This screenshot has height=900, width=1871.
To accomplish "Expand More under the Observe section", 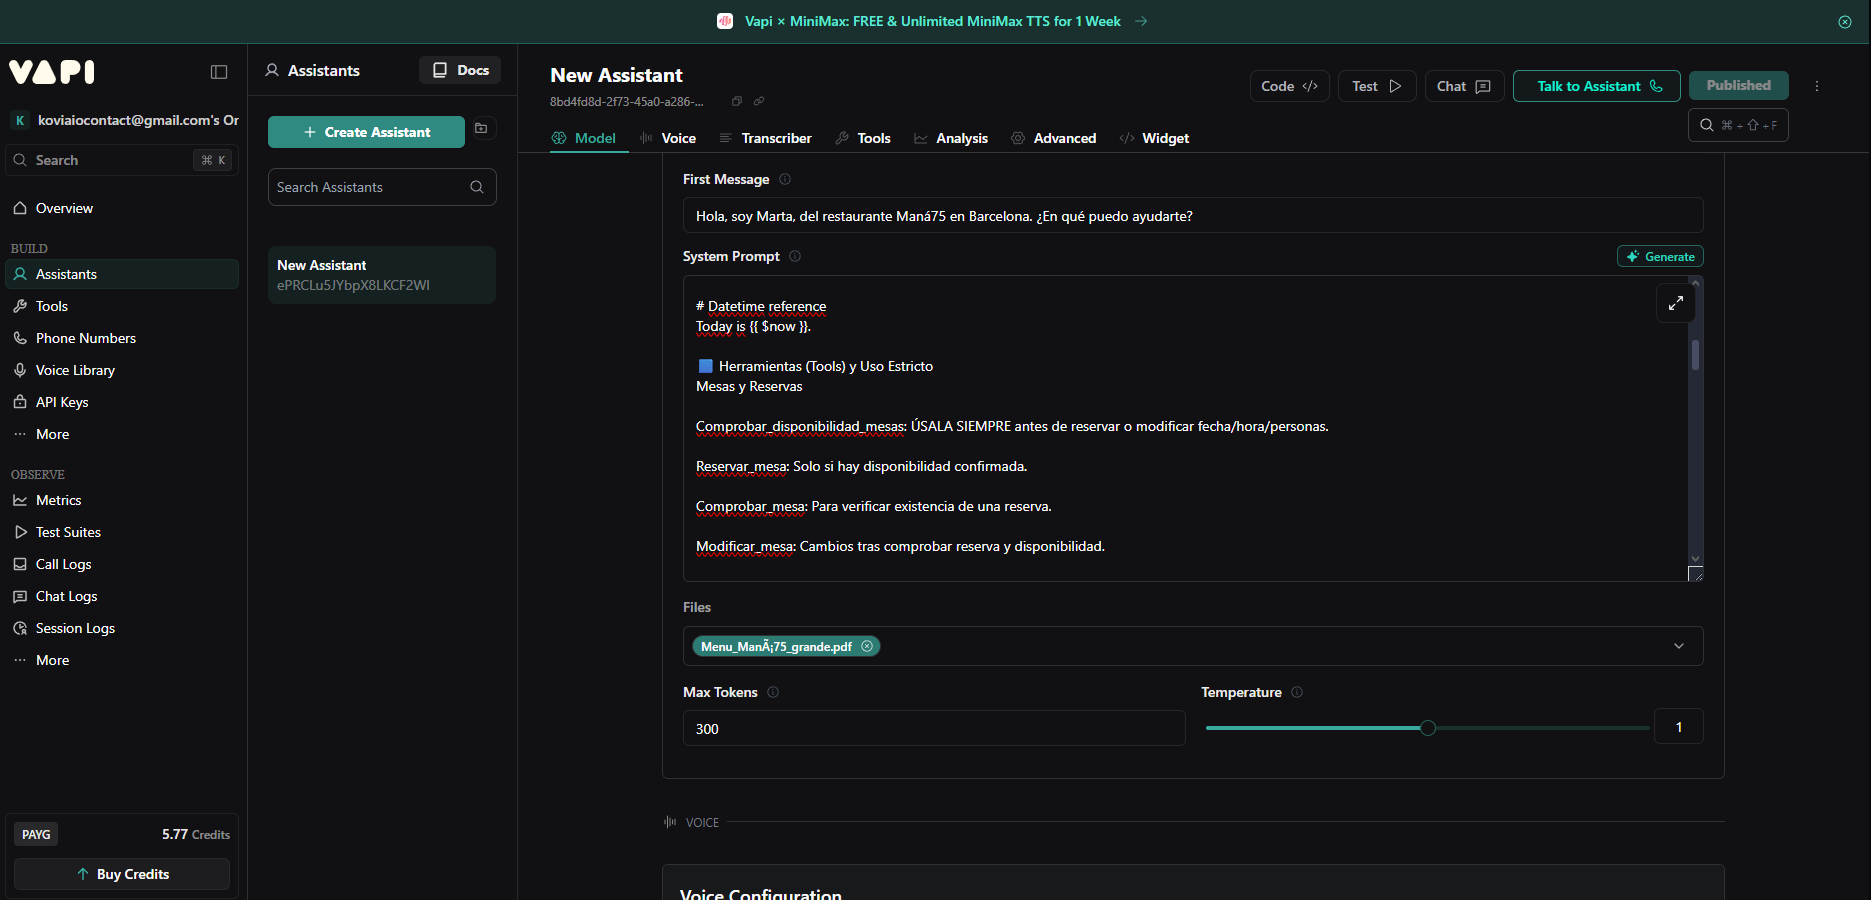I will click(52, 660).
